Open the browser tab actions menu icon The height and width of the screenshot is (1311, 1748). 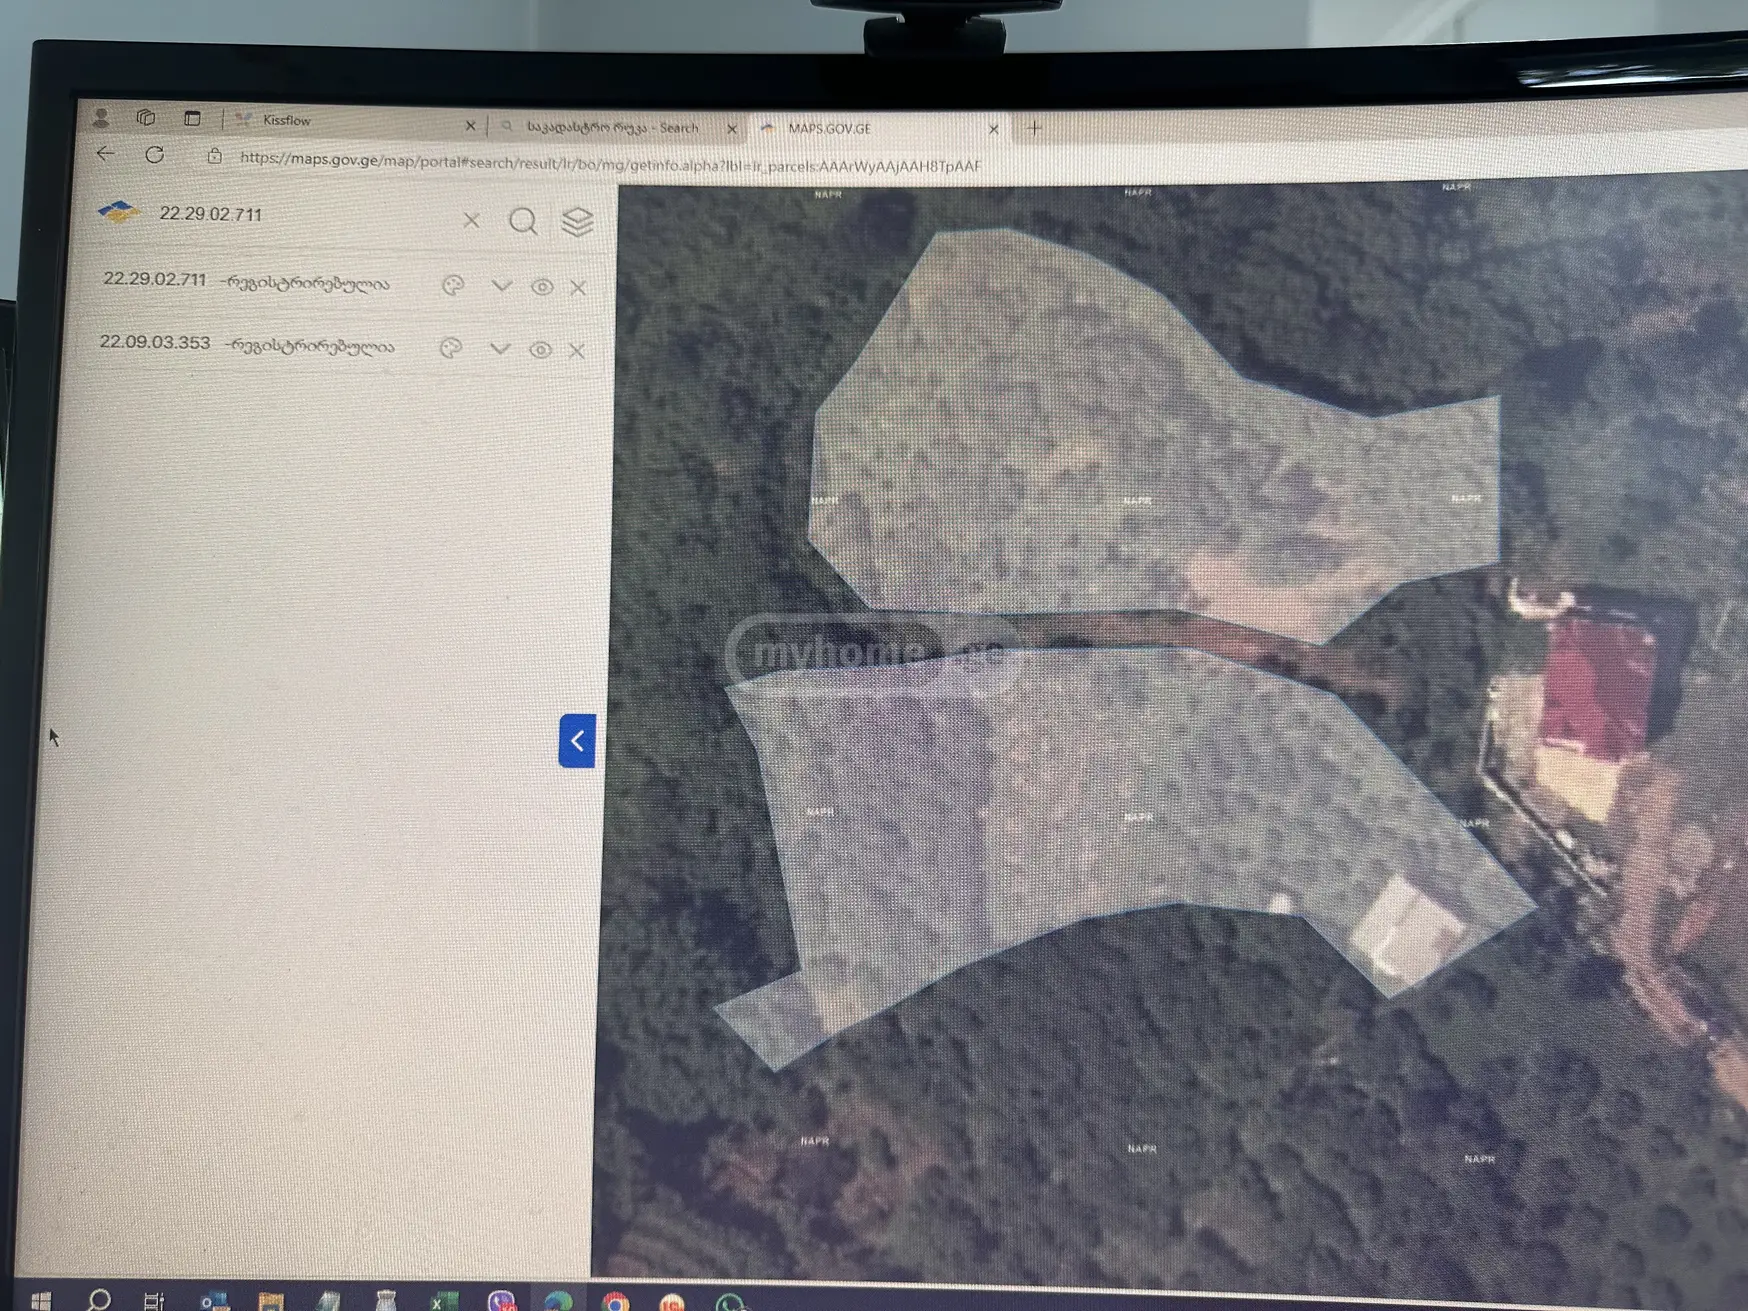coord(192,118)
